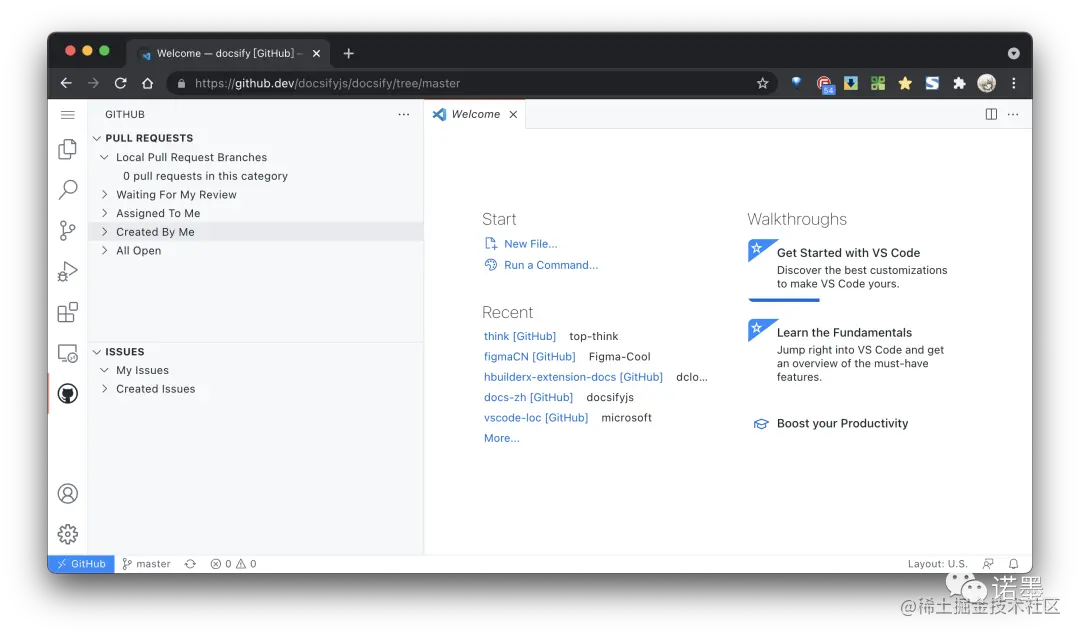This screenshot has height=636, width=1080.
Task: Open recent docs-zh [GitHub] repository
Action: (x=528, y=397)
